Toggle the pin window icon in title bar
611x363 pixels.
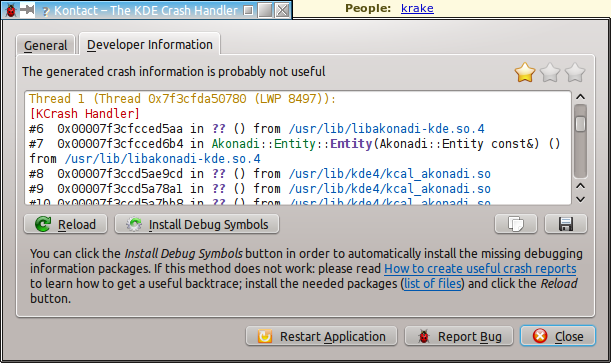(x=27, y=10)
